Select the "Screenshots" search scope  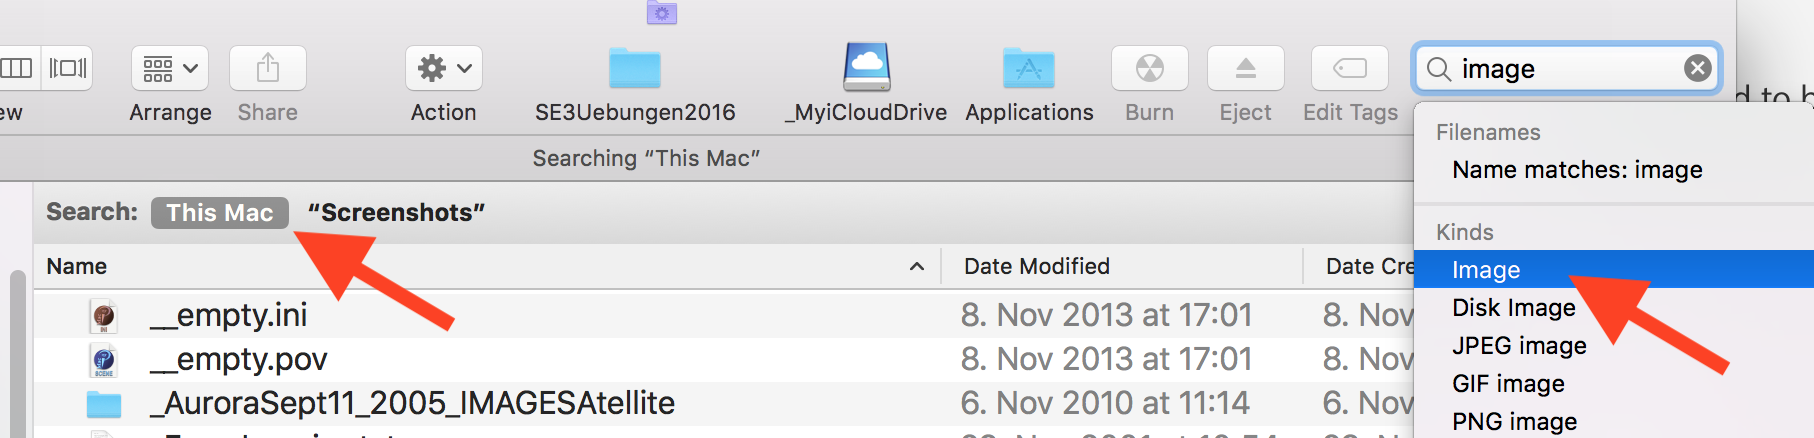click(x=396, y=213)
